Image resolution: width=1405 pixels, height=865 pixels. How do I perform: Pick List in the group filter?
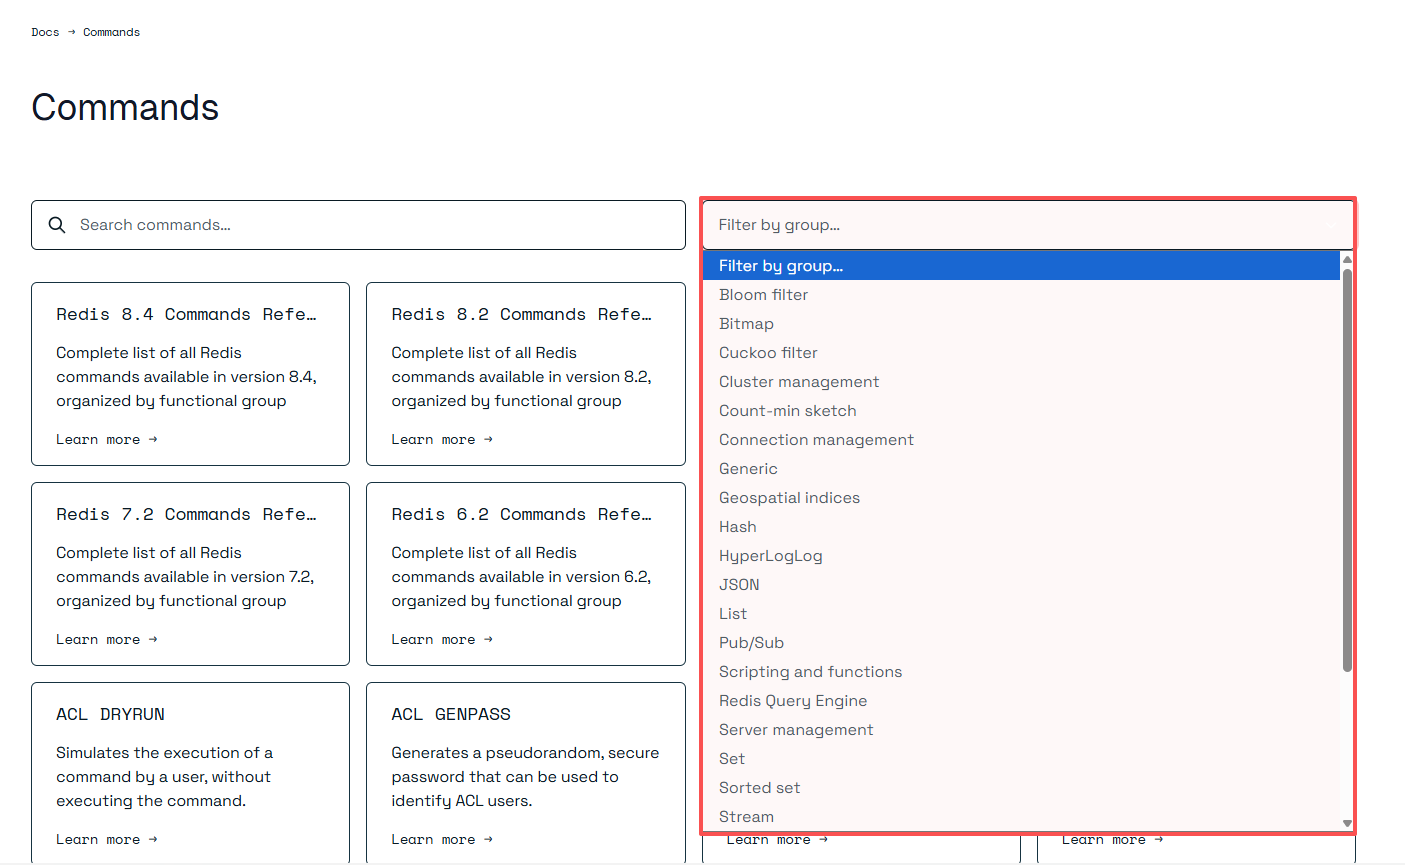click(x=1021, y=614)
